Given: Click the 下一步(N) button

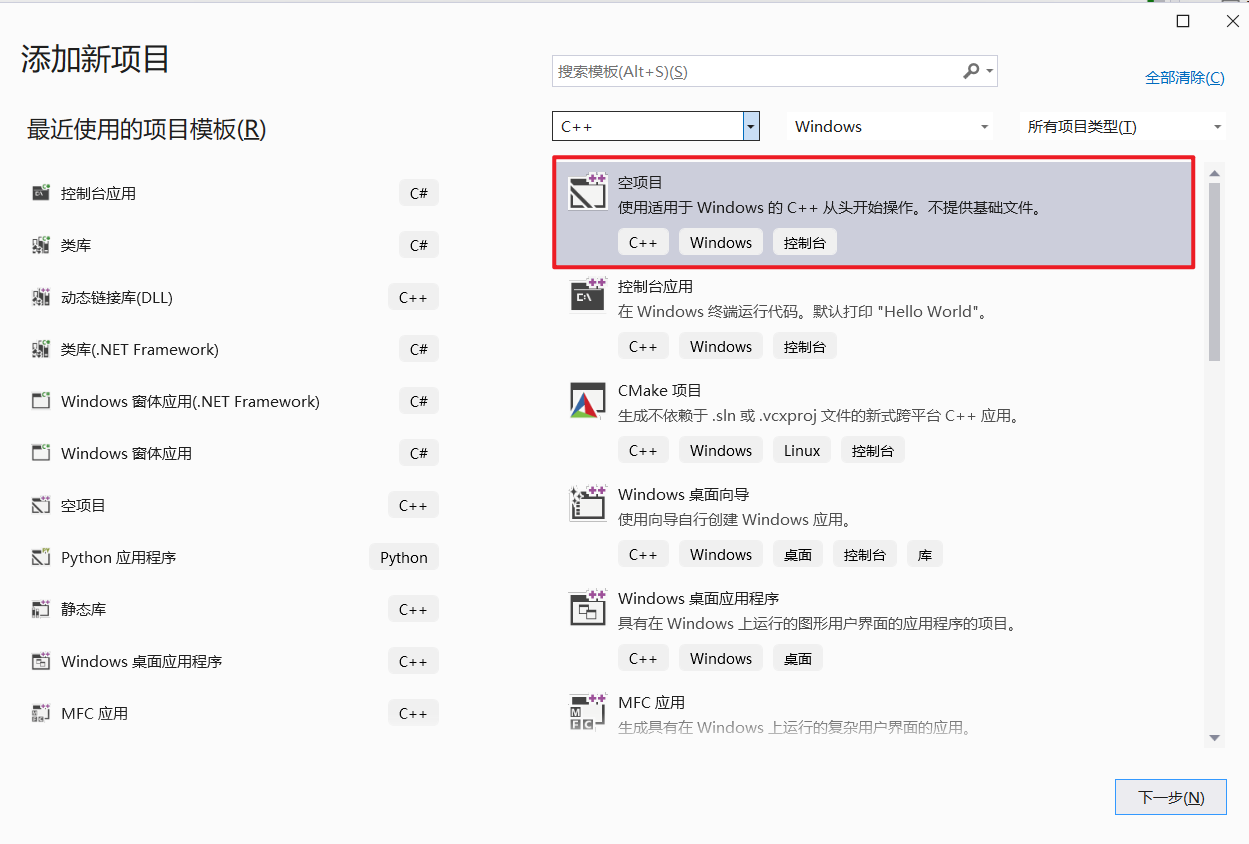Looking at the screenshot, I should (1171, 797).
